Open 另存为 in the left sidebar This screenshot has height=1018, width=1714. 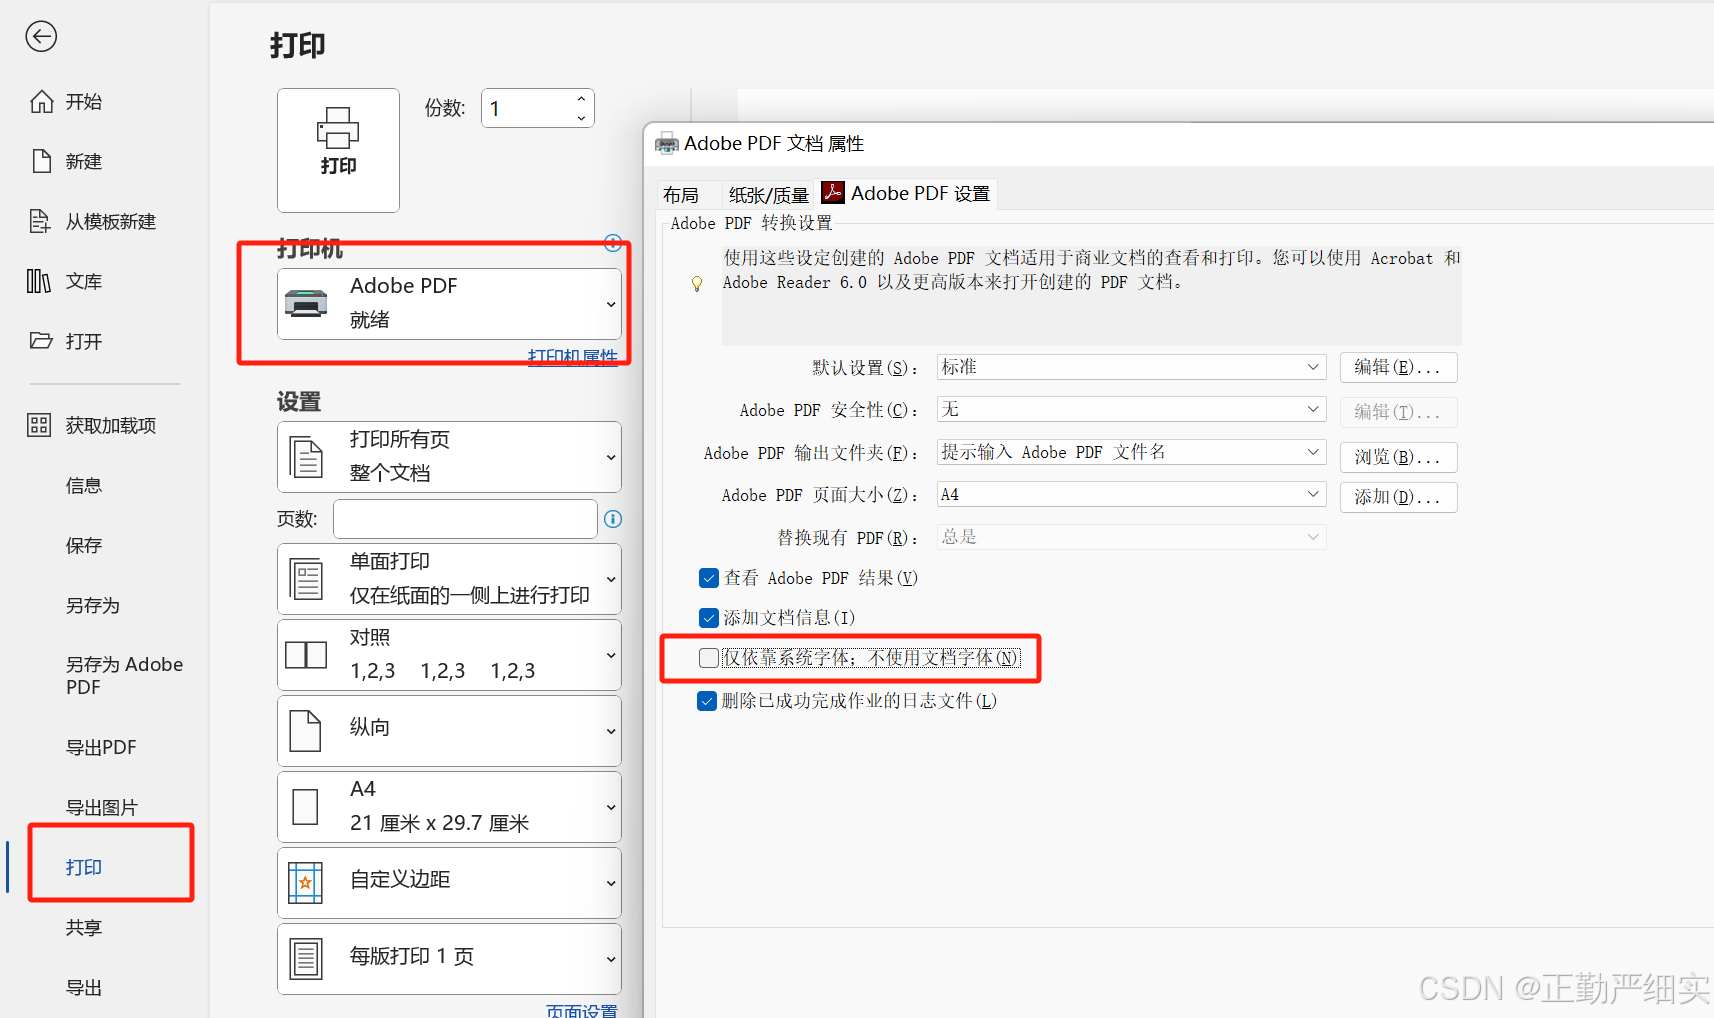(93, 605)
